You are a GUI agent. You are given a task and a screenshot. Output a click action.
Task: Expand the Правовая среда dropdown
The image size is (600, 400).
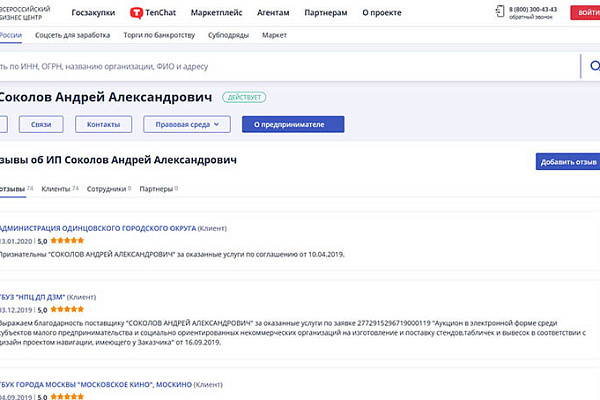(x=187, y=124)
